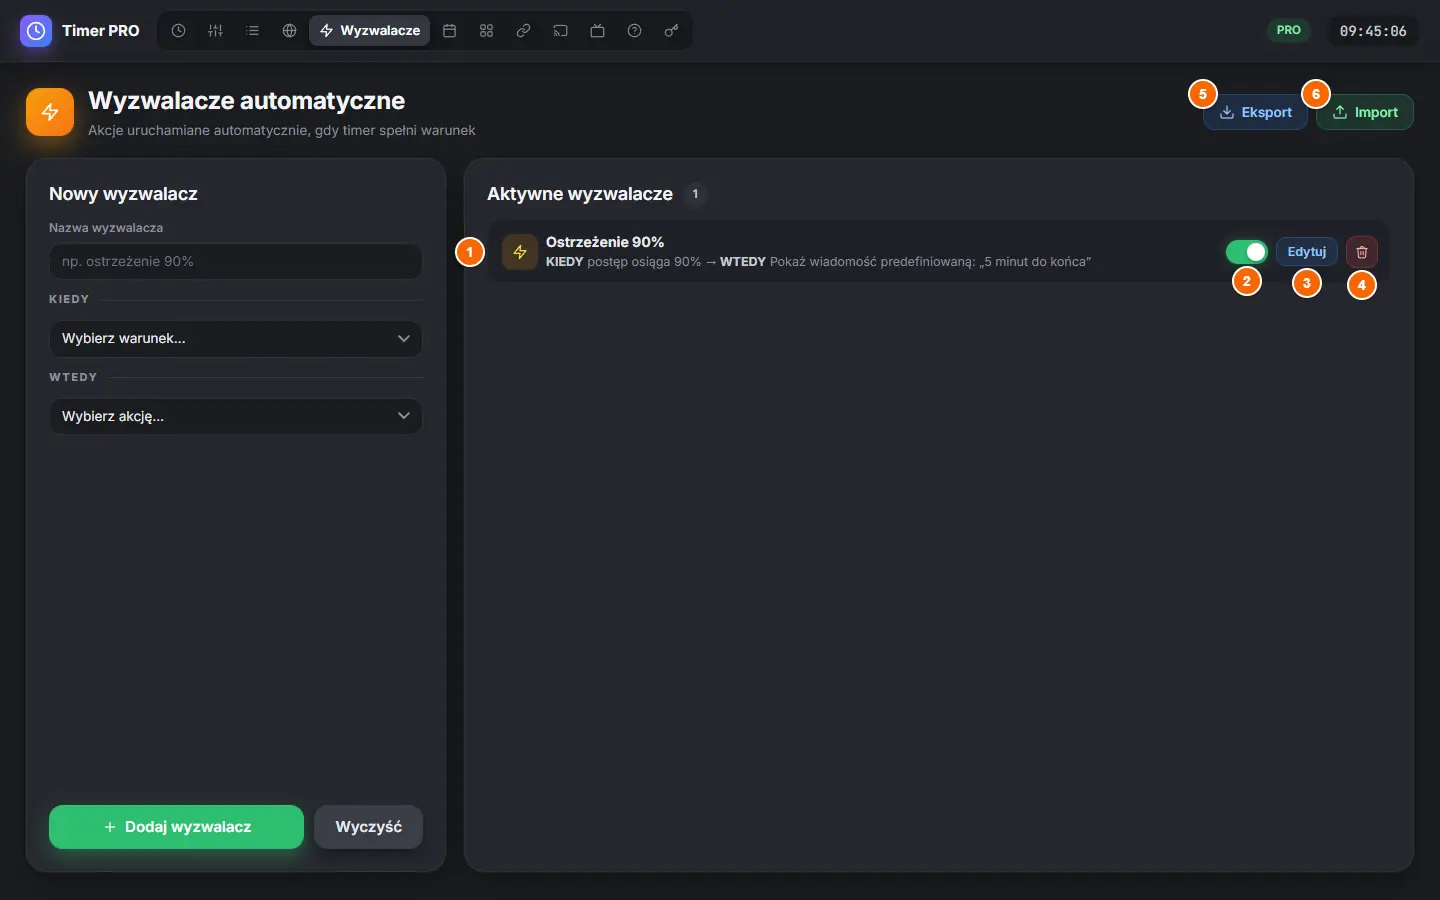Open the cast screen tab
Viewport: 1440px width, 900px height.
(x=560, y=31)
